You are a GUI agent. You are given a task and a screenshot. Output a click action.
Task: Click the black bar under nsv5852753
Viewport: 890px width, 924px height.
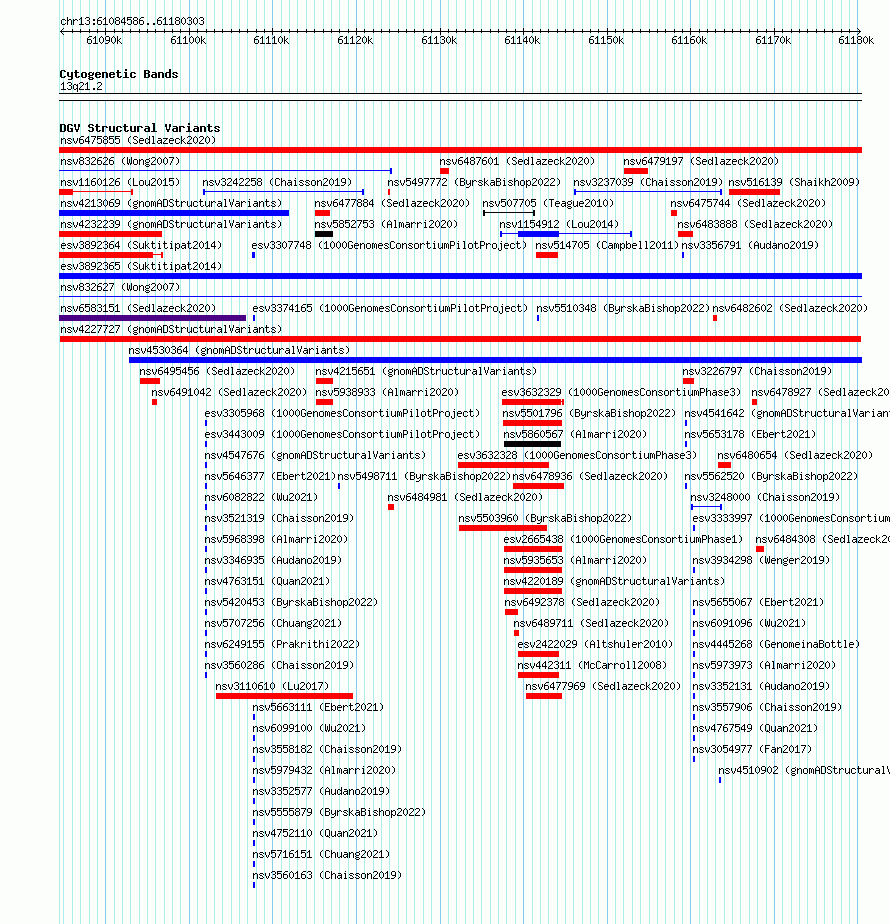(x=324, y=235)
